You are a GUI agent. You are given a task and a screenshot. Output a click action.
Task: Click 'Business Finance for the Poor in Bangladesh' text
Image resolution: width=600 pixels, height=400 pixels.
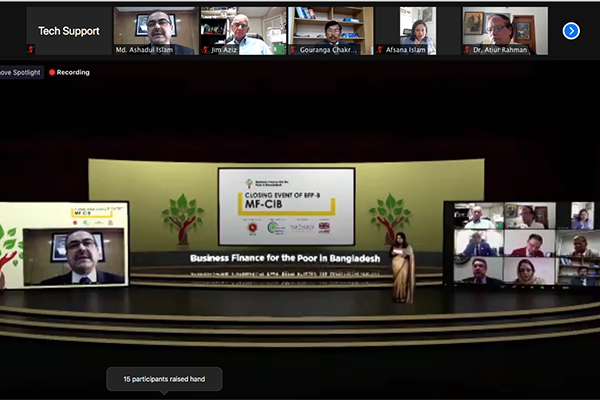point(285,258)
